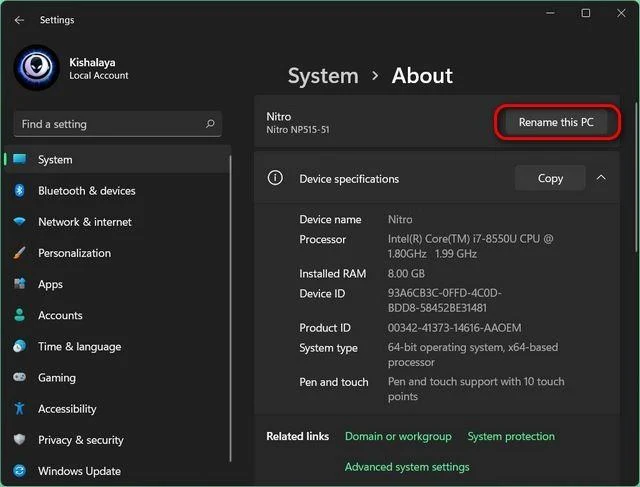Open Advanced system settings link
This screenshot has height=487, width=640.
pos(407,467)
